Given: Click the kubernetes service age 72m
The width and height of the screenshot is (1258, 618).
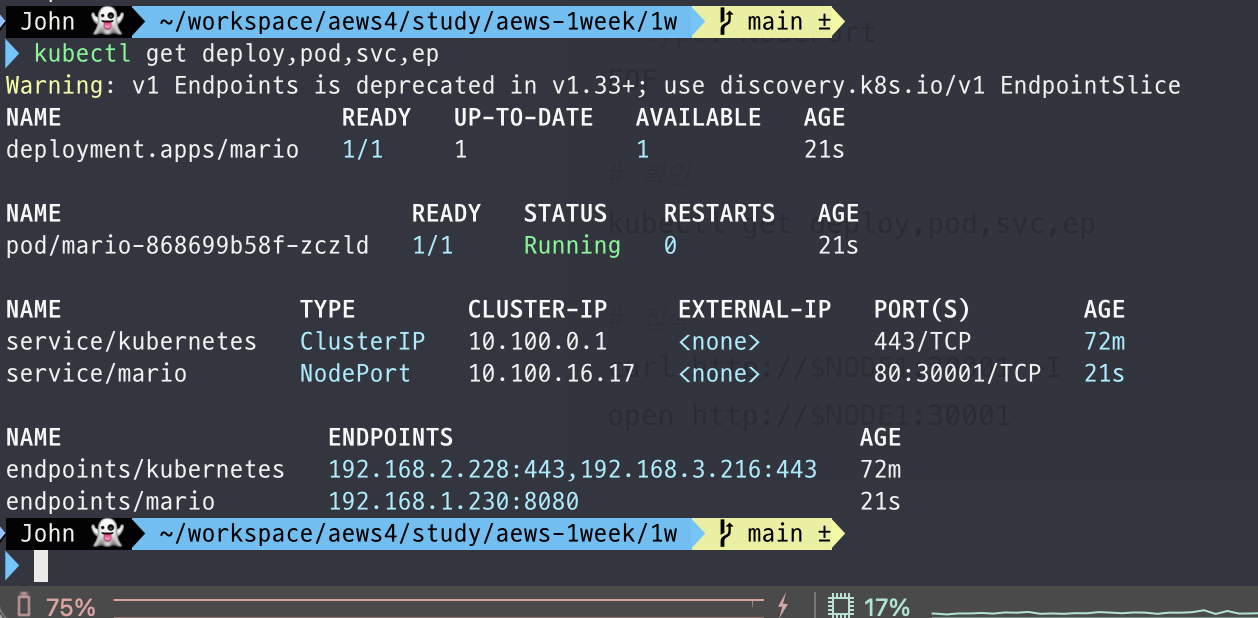Looking at the screenshot, I should (x=1104, y=341).
